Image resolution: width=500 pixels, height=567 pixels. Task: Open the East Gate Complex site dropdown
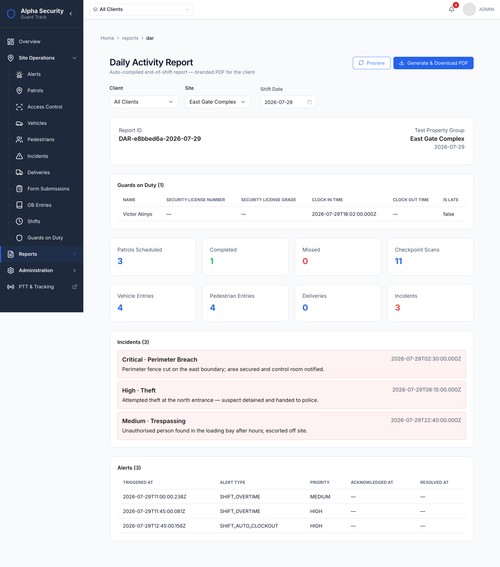coord(217,102)
